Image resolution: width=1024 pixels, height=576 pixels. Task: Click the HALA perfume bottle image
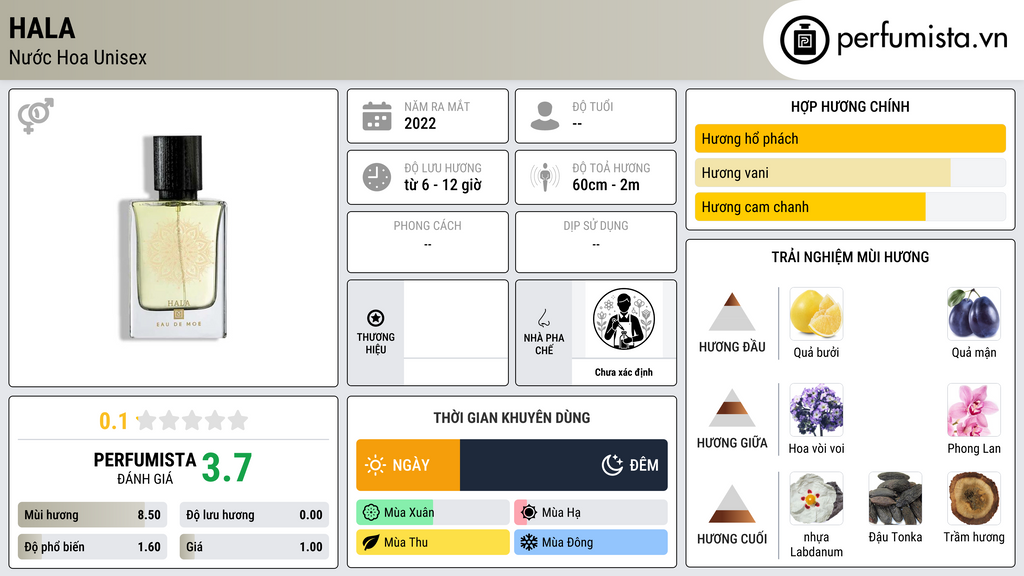click(x=174, y=237)
